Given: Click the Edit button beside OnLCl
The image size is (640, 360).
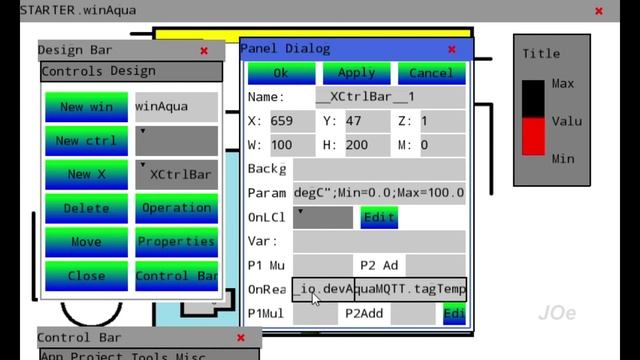Looking at the screenshot, I should tap(379, 217).
